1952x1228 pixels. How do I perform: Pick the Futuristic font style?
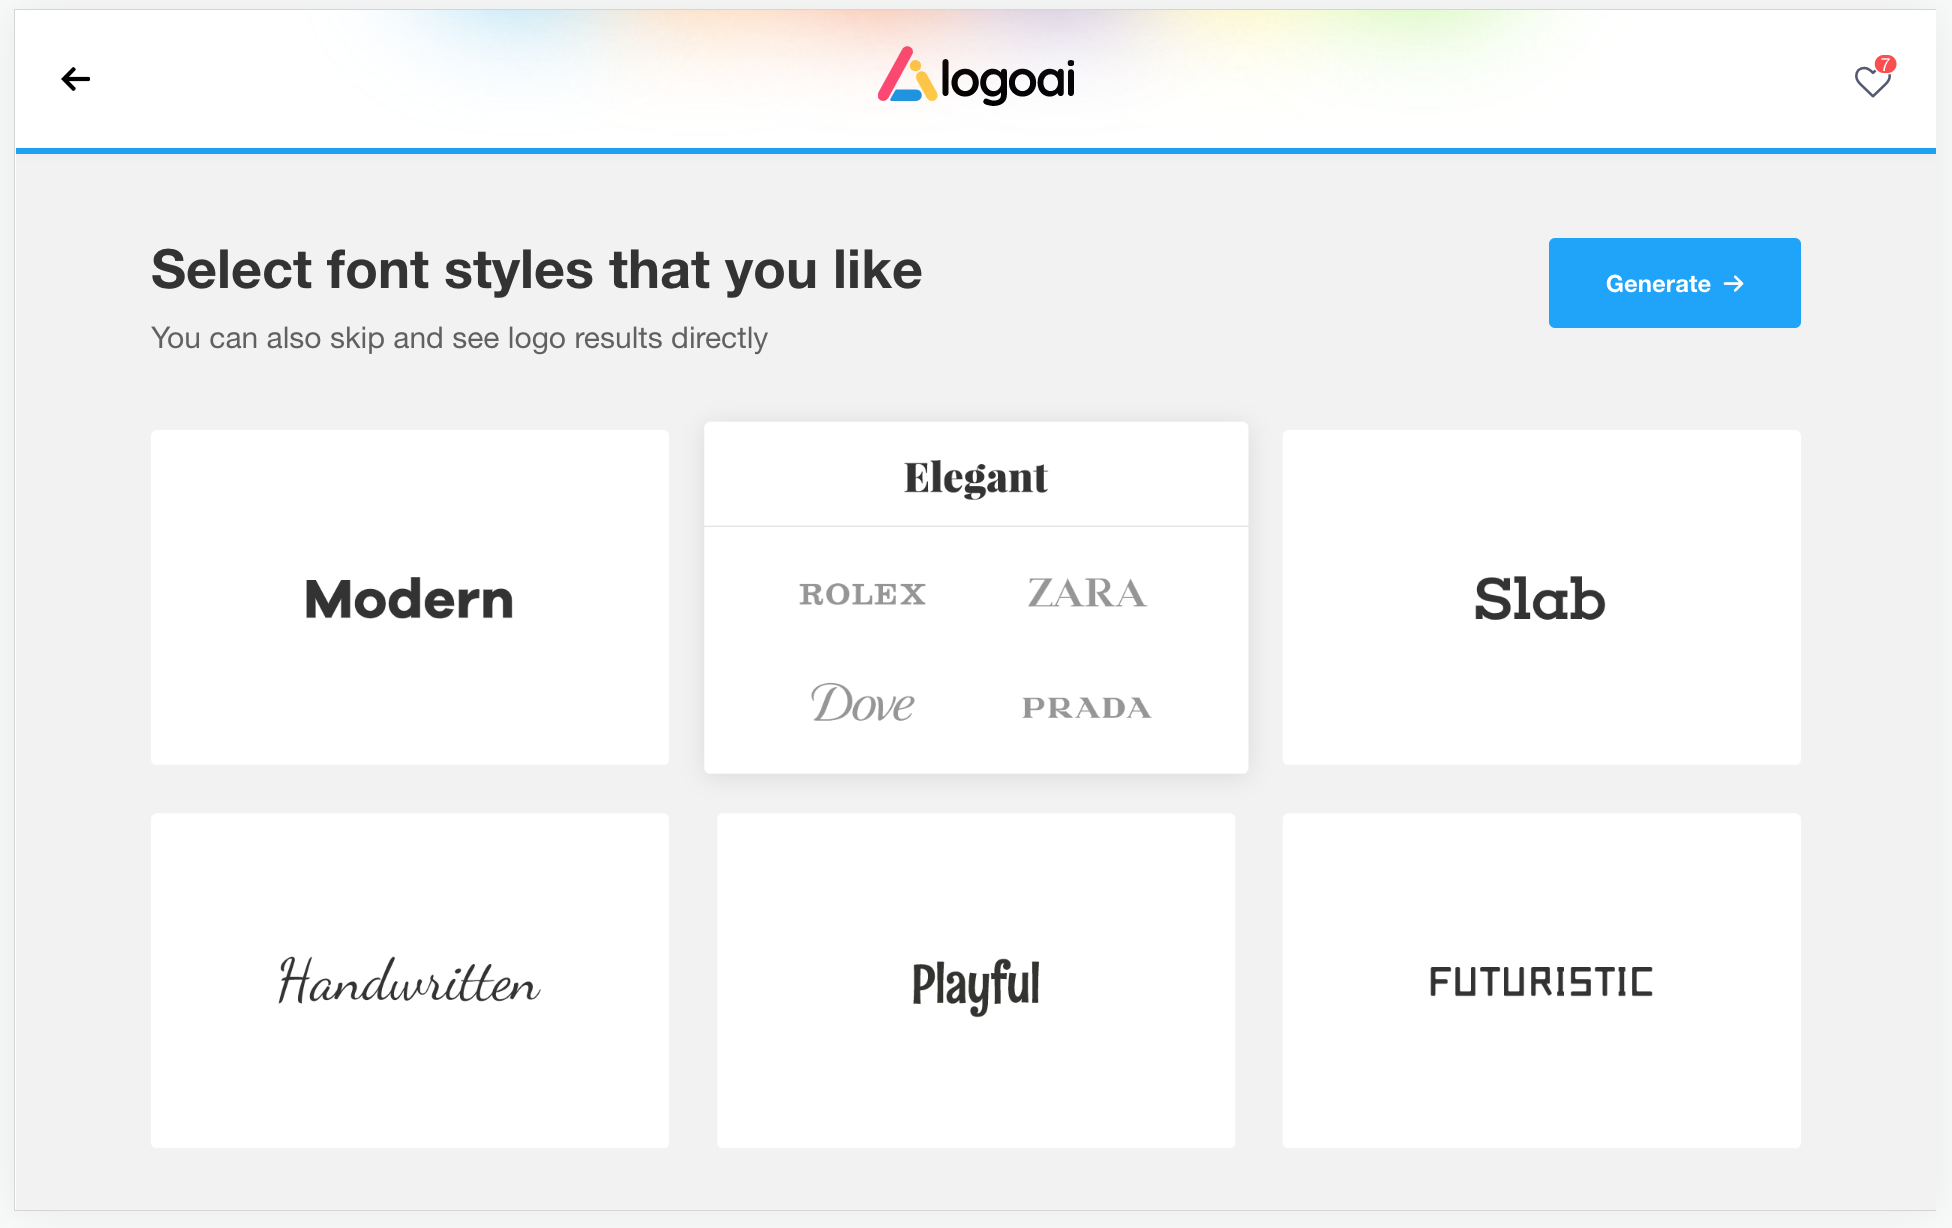[x=1541, y=981]
